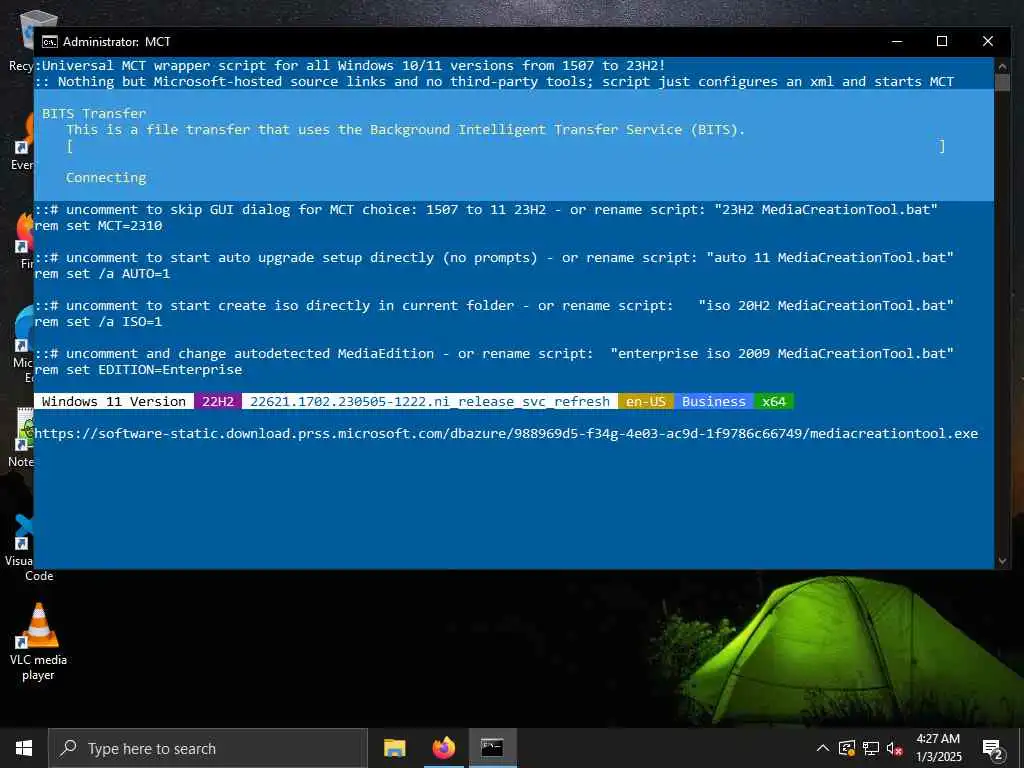Show hidden system tray icons
Image resolution: width=1024 pixels, height=768 pixels.
click(x=823, y=748)
